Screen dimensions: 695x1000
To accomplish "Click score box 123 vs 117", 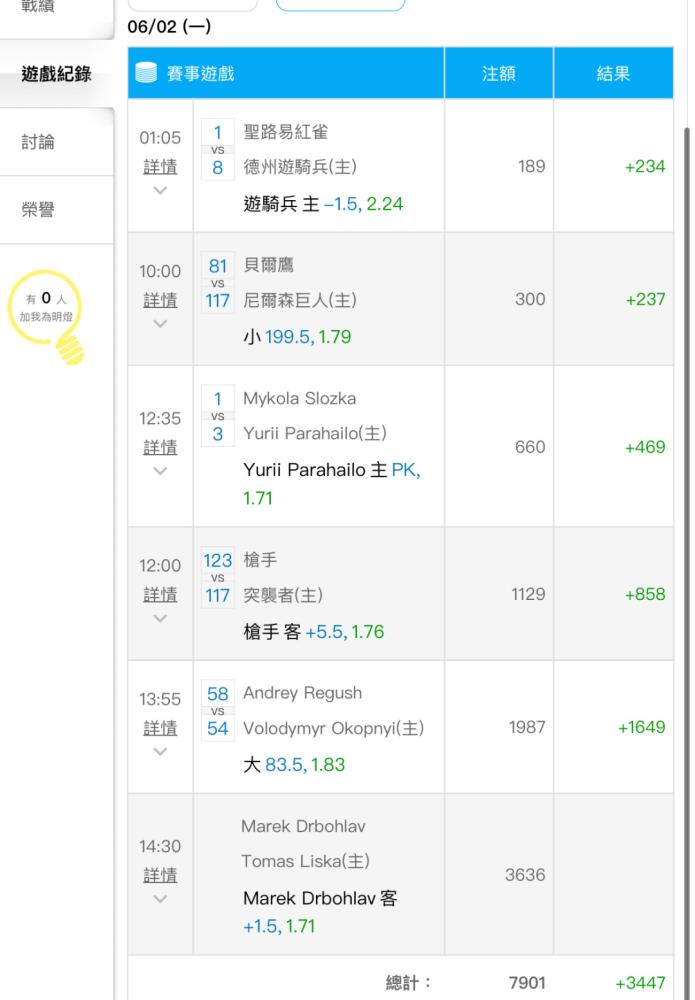I will coord(217,578).
